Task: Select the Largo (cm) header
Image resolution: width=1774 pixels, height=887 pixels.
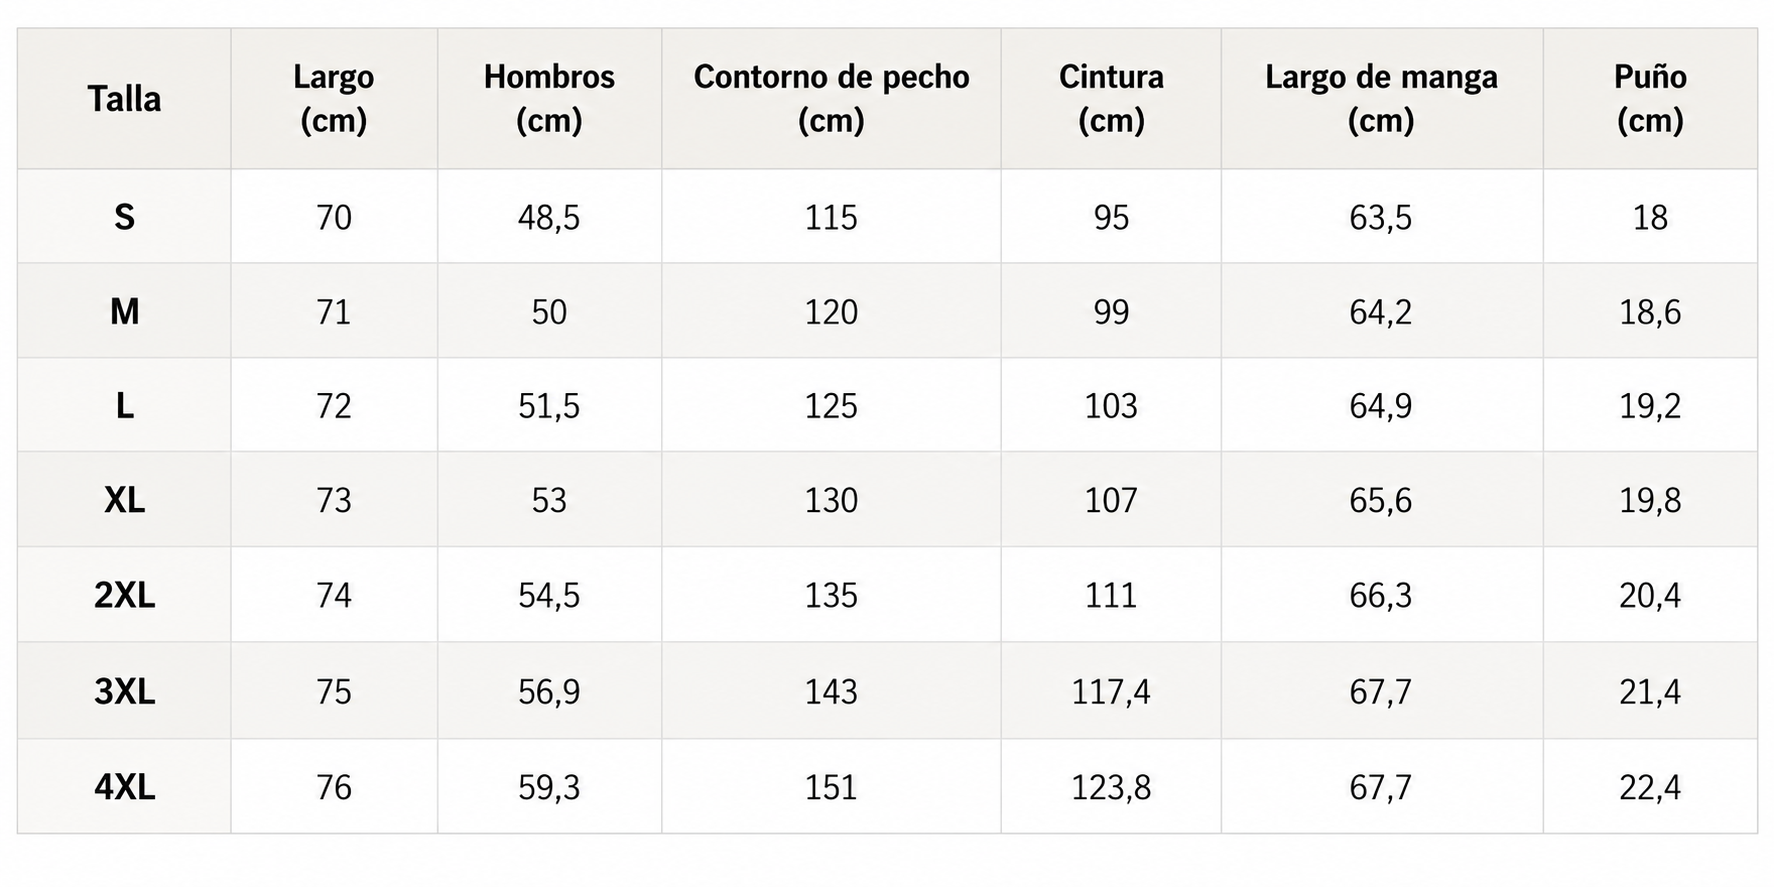Action: (334, 99)
